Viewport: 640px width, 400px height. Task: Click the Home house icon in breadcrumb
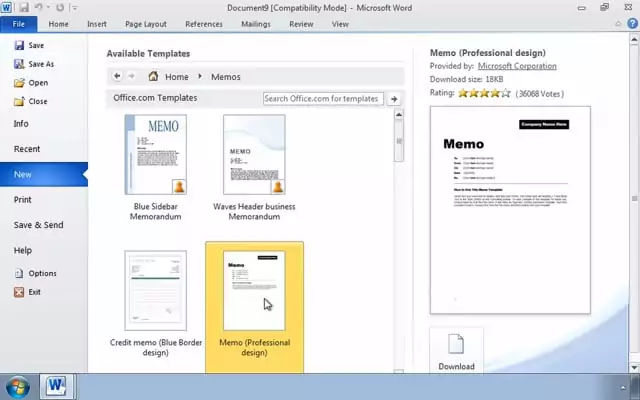point(153,76)
